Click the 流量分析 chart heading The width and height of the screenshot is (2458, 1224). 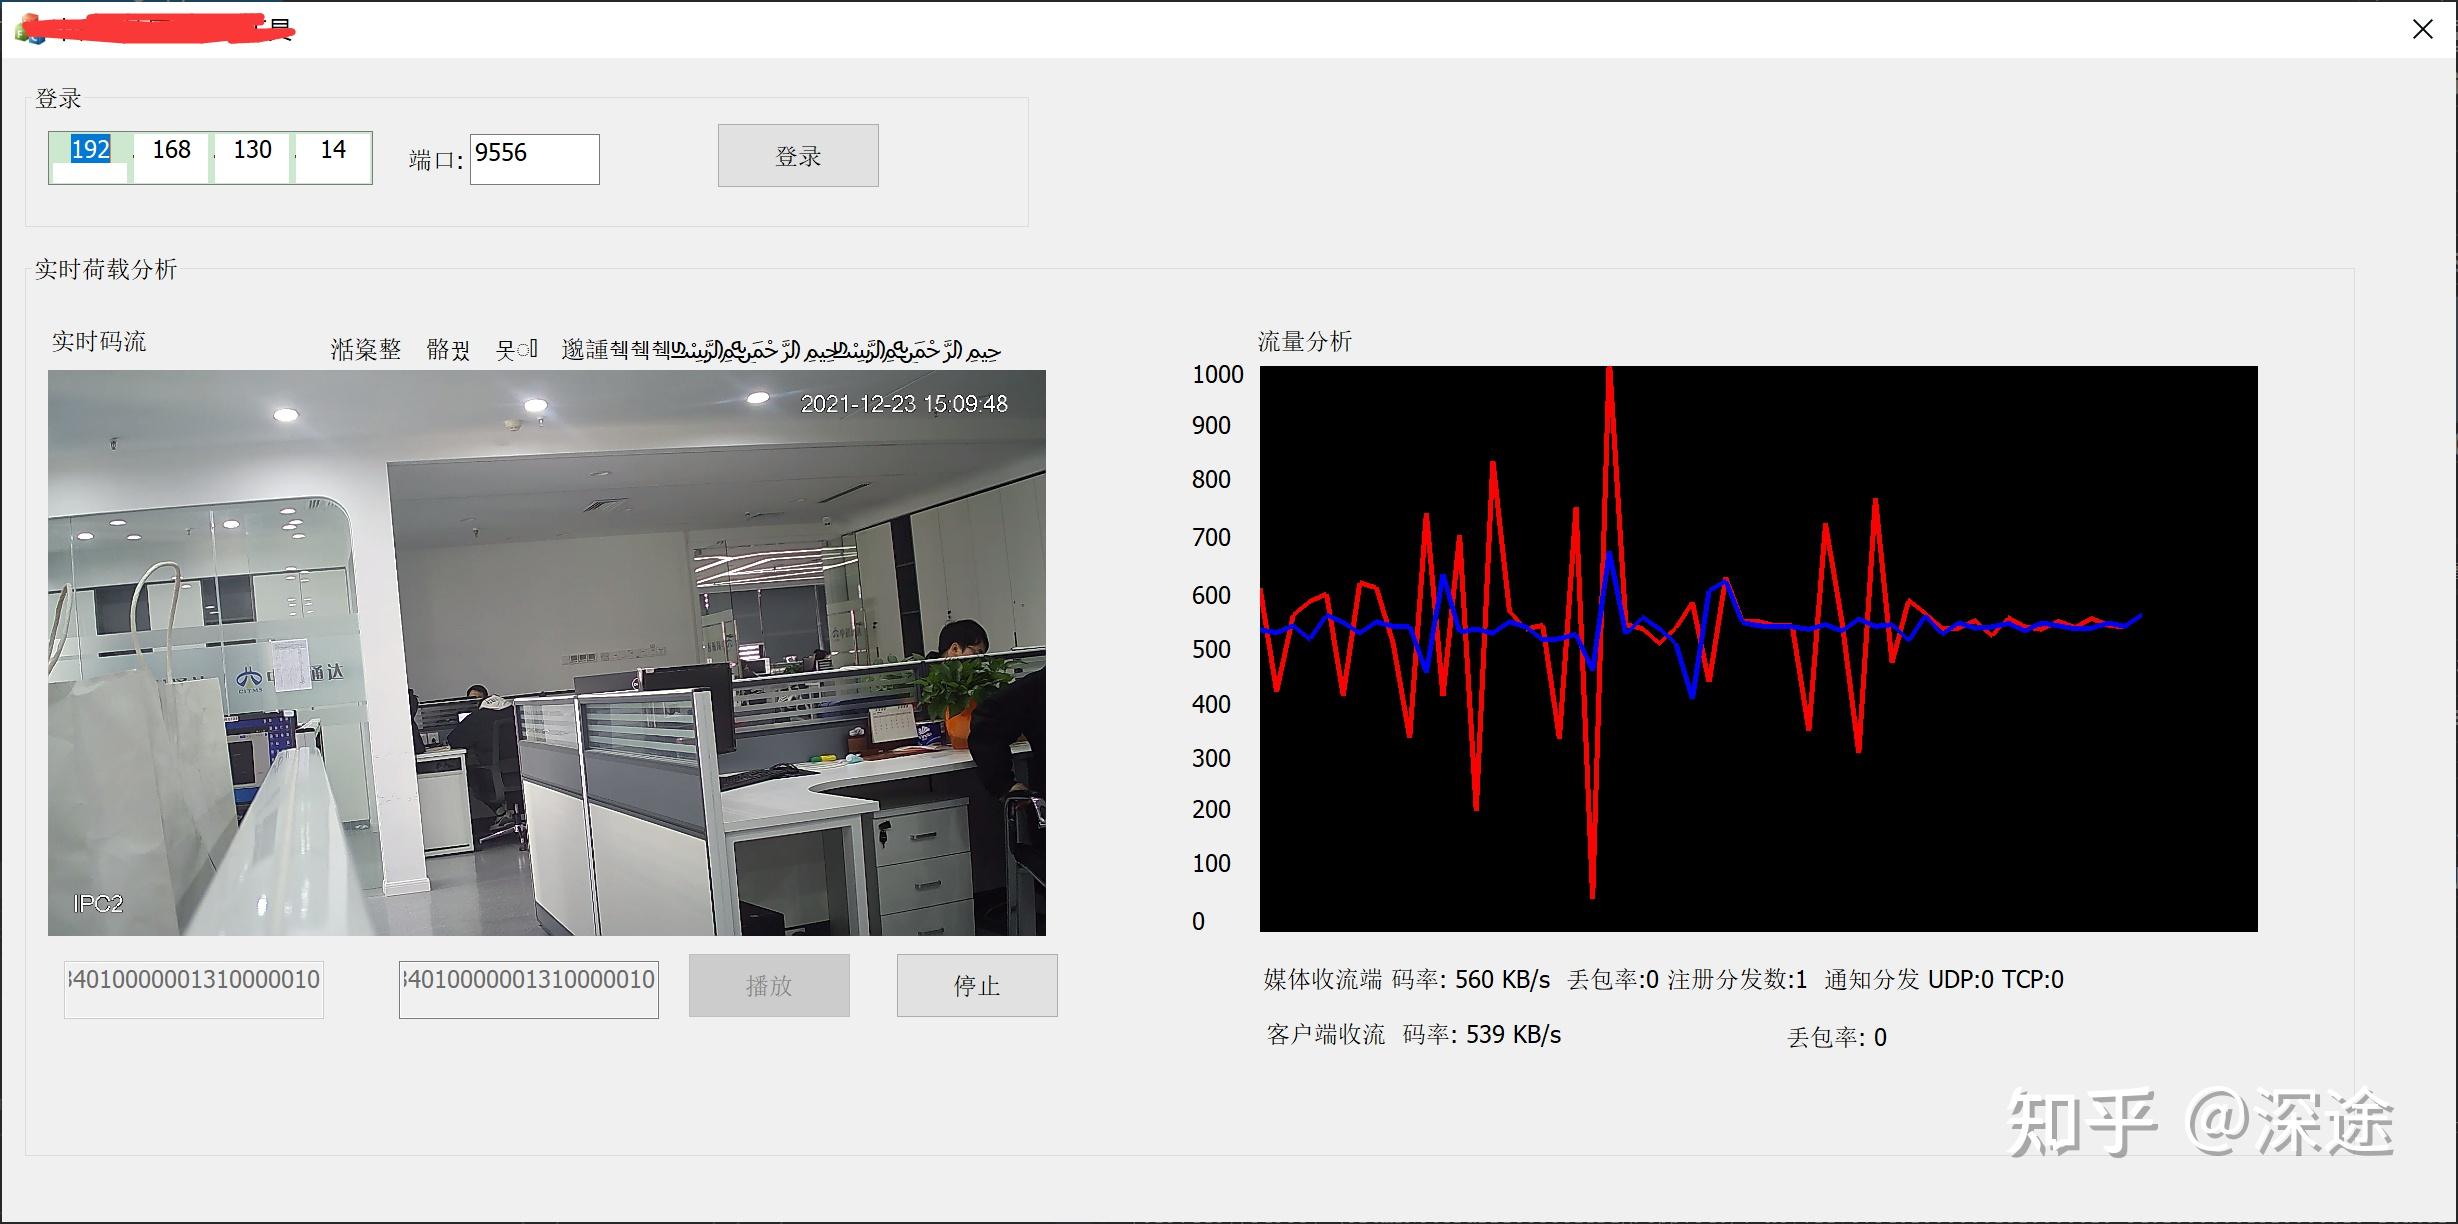[x=1304, y=342]
